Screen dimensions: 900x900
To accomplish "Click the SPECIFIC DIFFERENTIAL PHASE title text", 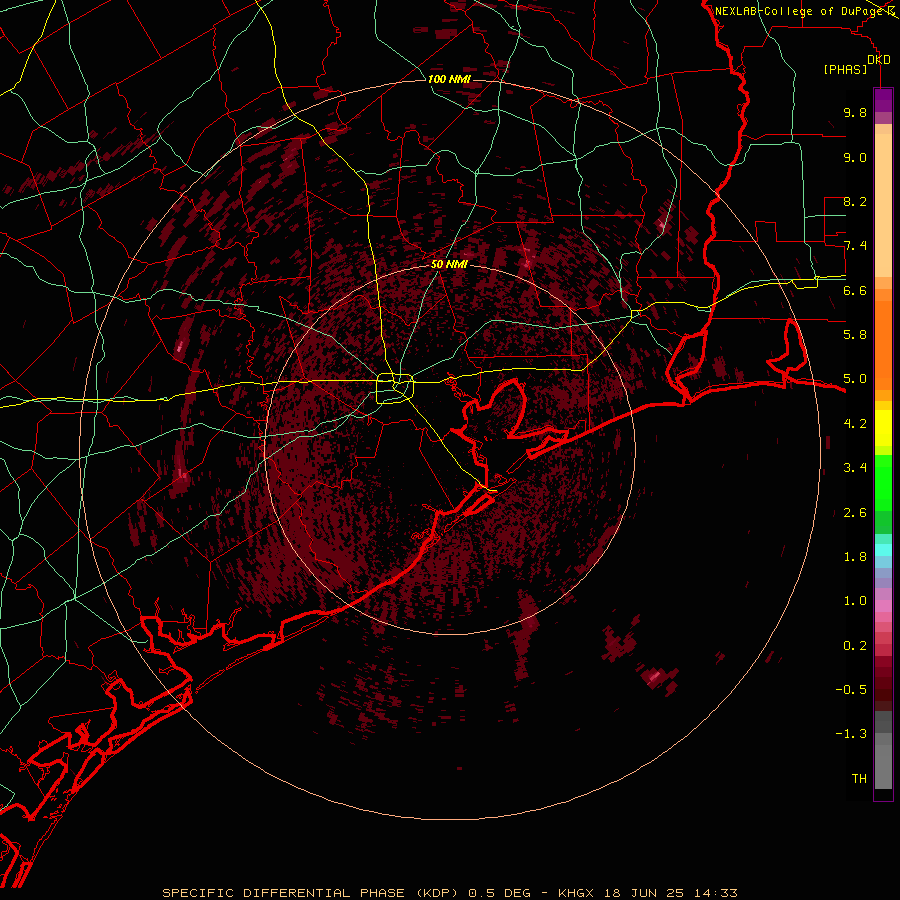I will [284, 893].
